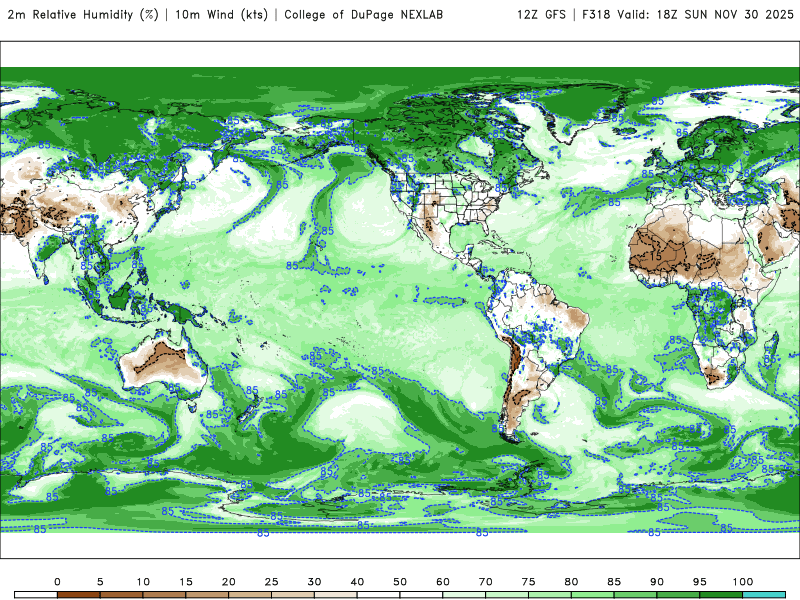Click the legend value "90"
Screen dimensions: 800x600
[657, 582]
